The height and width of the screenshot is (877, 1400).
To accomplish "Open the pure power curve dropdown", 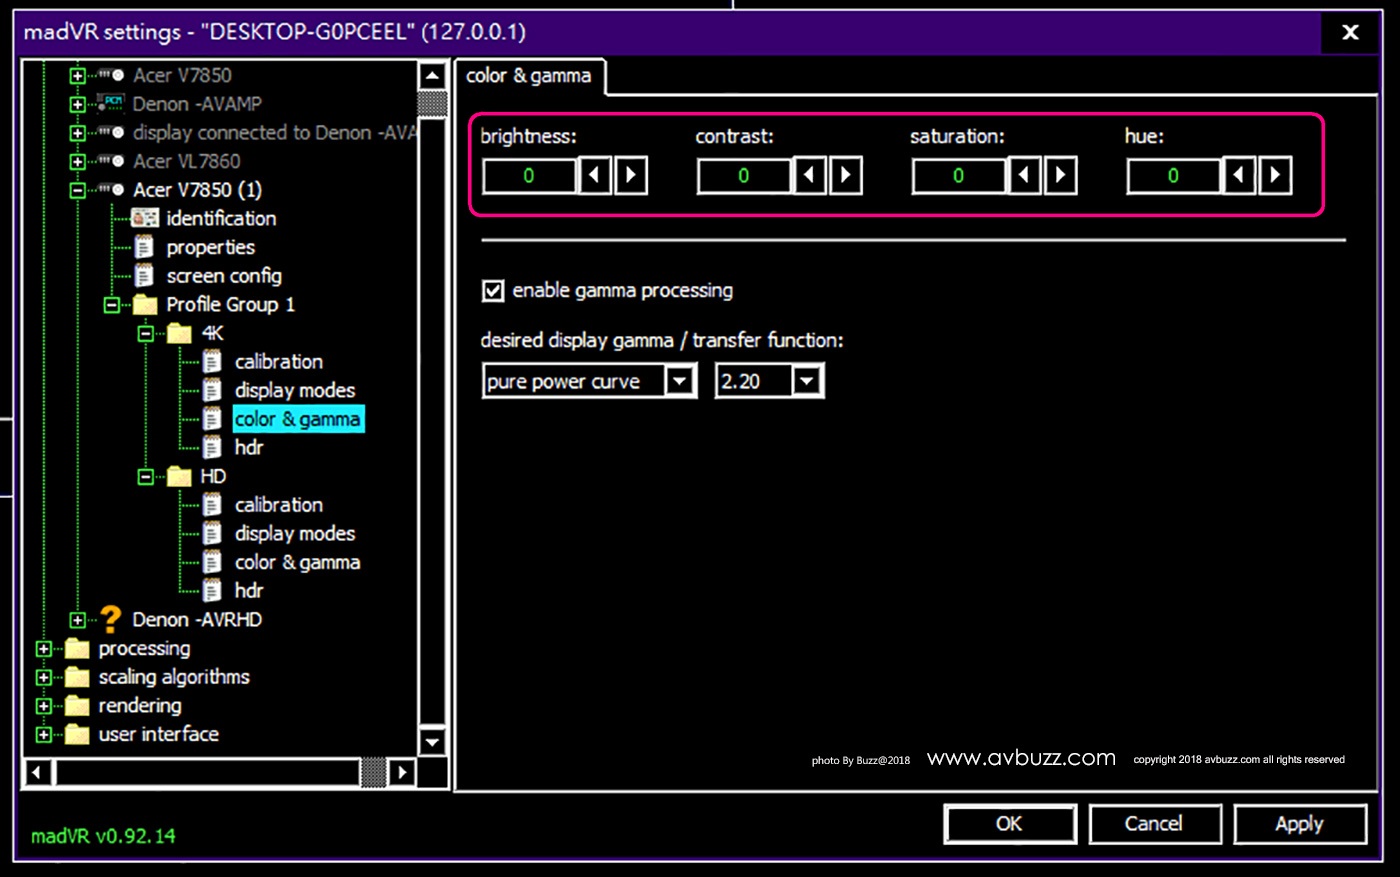I will pyautogui.click(x=680, y=381).
